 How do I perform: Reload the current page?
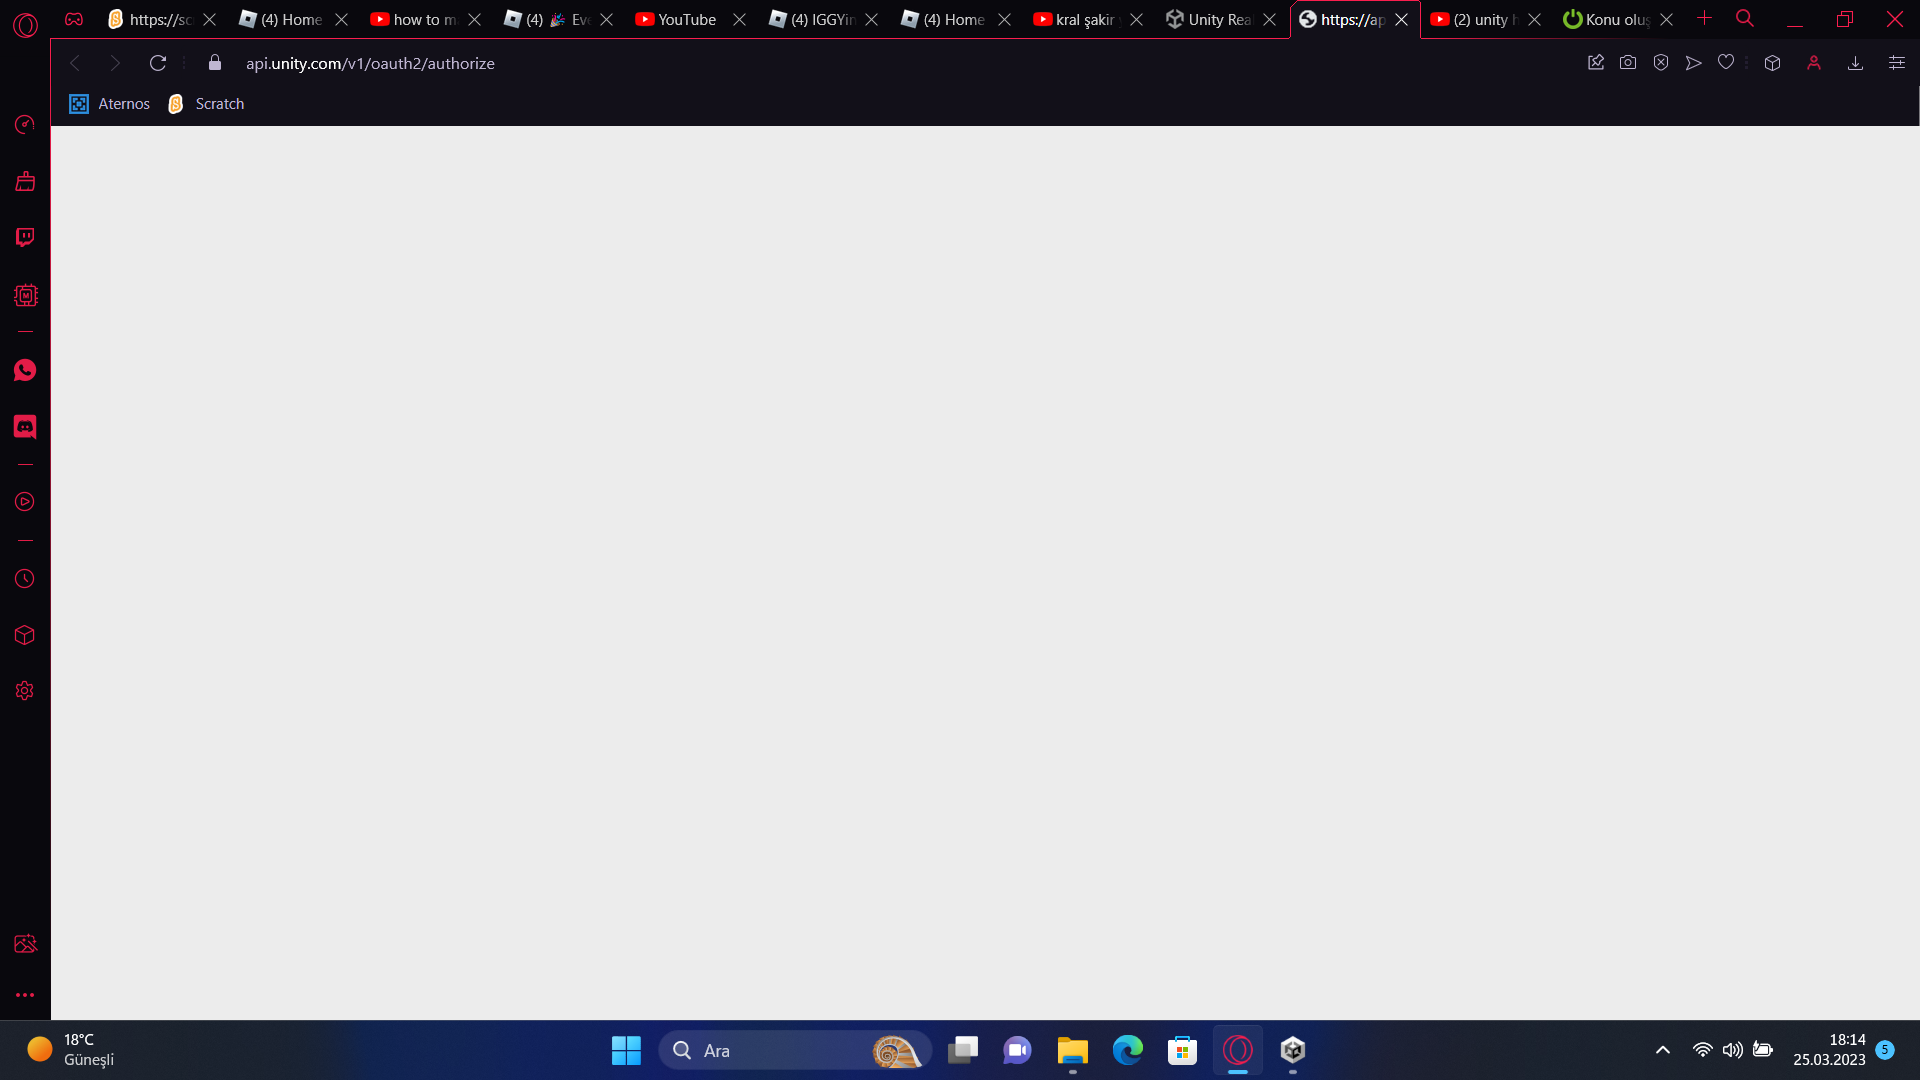click(x=158, y=63)
